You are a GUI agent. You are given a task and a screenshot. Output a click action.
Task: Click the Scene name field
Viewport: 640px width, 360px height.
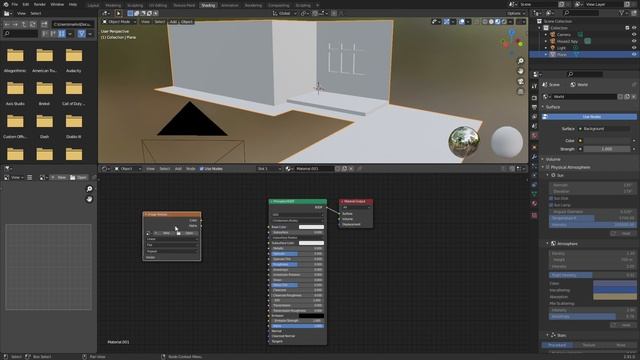[538, 4]
